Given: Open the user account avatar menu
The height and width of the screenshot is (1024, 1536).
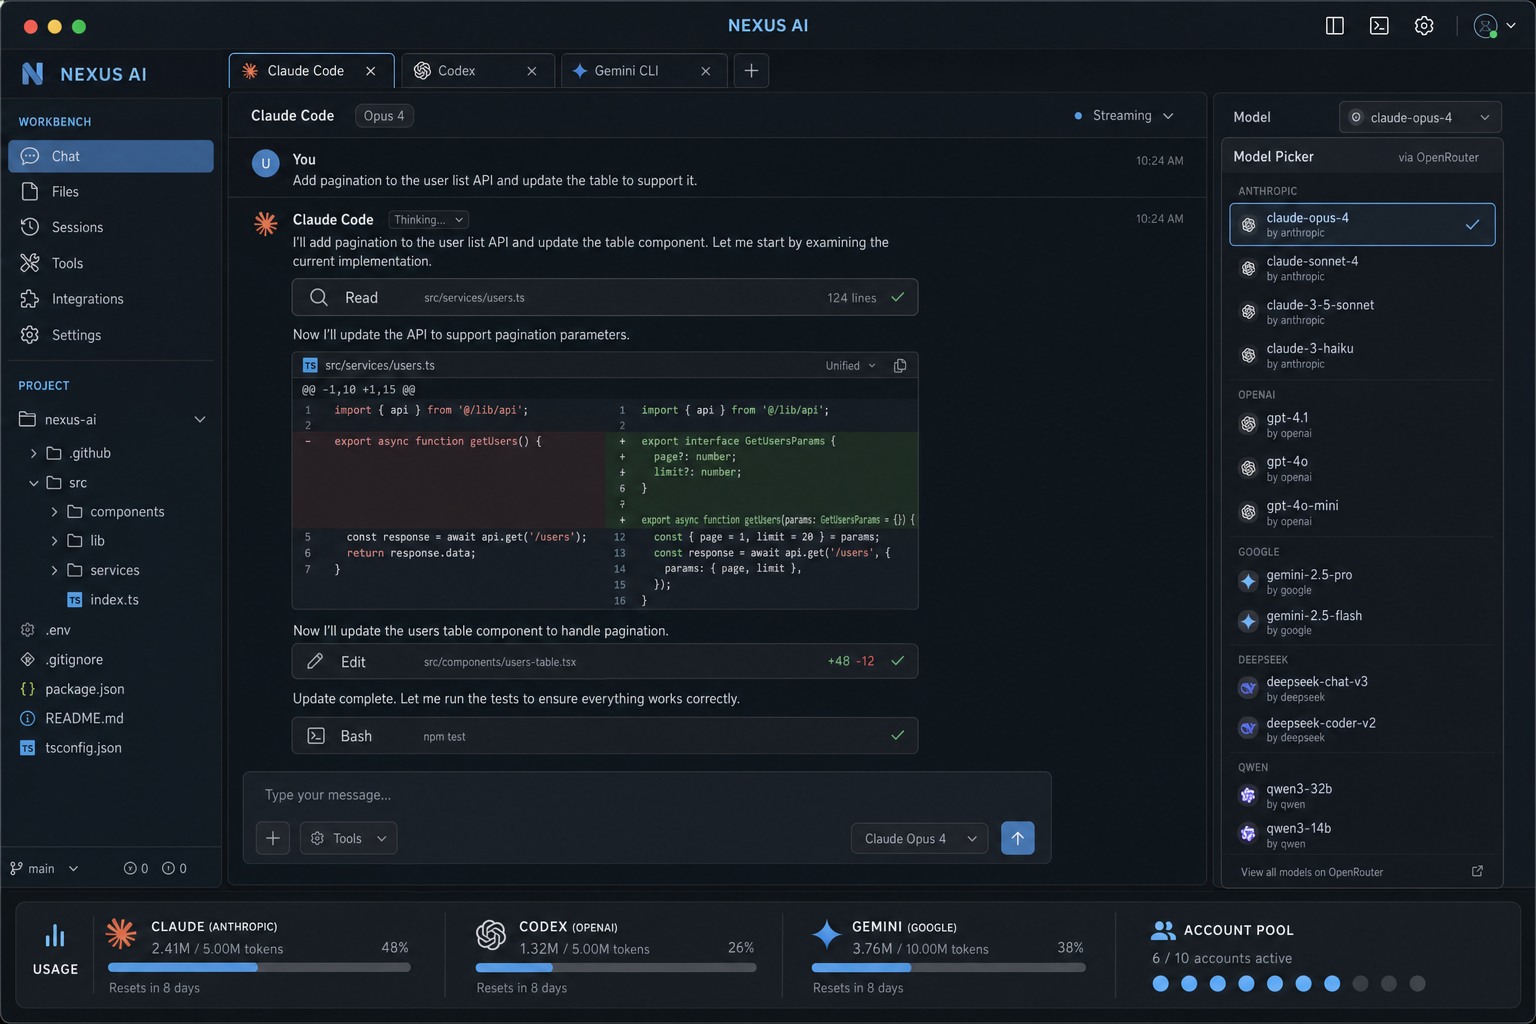Looking at the screenshot, I should point(1495,26).
